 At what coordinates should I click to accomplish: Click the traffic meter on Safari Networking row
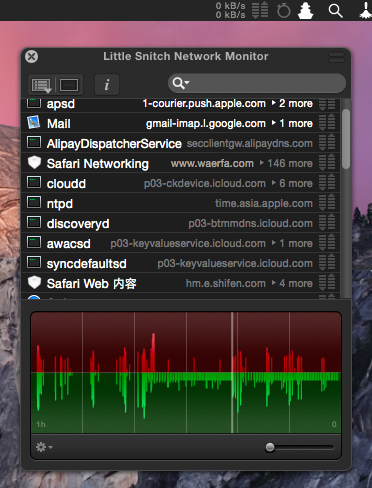pos(327,162)
